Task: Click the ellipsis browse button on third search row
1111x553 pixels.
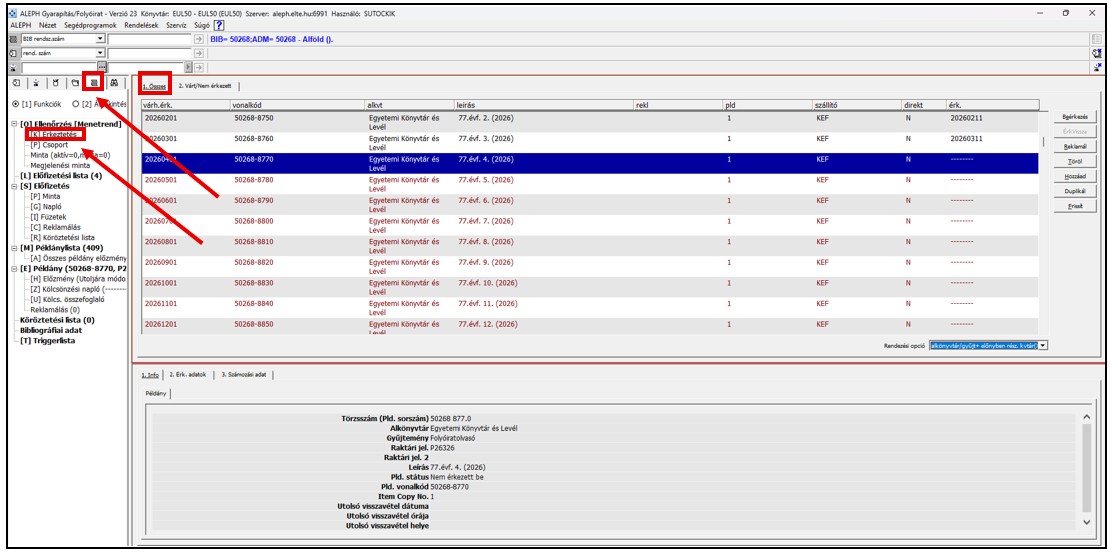Action: 102,67
